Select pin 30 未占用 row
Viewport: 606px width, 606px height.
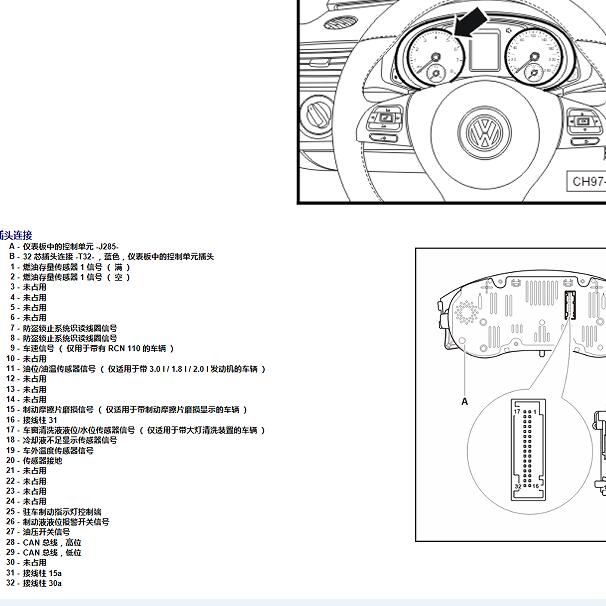pos(26,562)
